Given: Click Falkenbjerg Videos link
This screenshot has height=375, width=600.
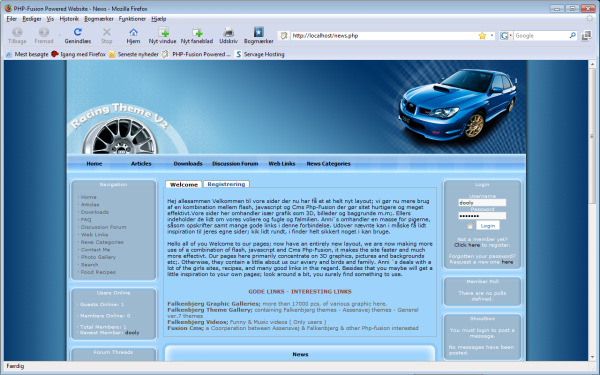Looking at the screenshot, I should (198, 322).
